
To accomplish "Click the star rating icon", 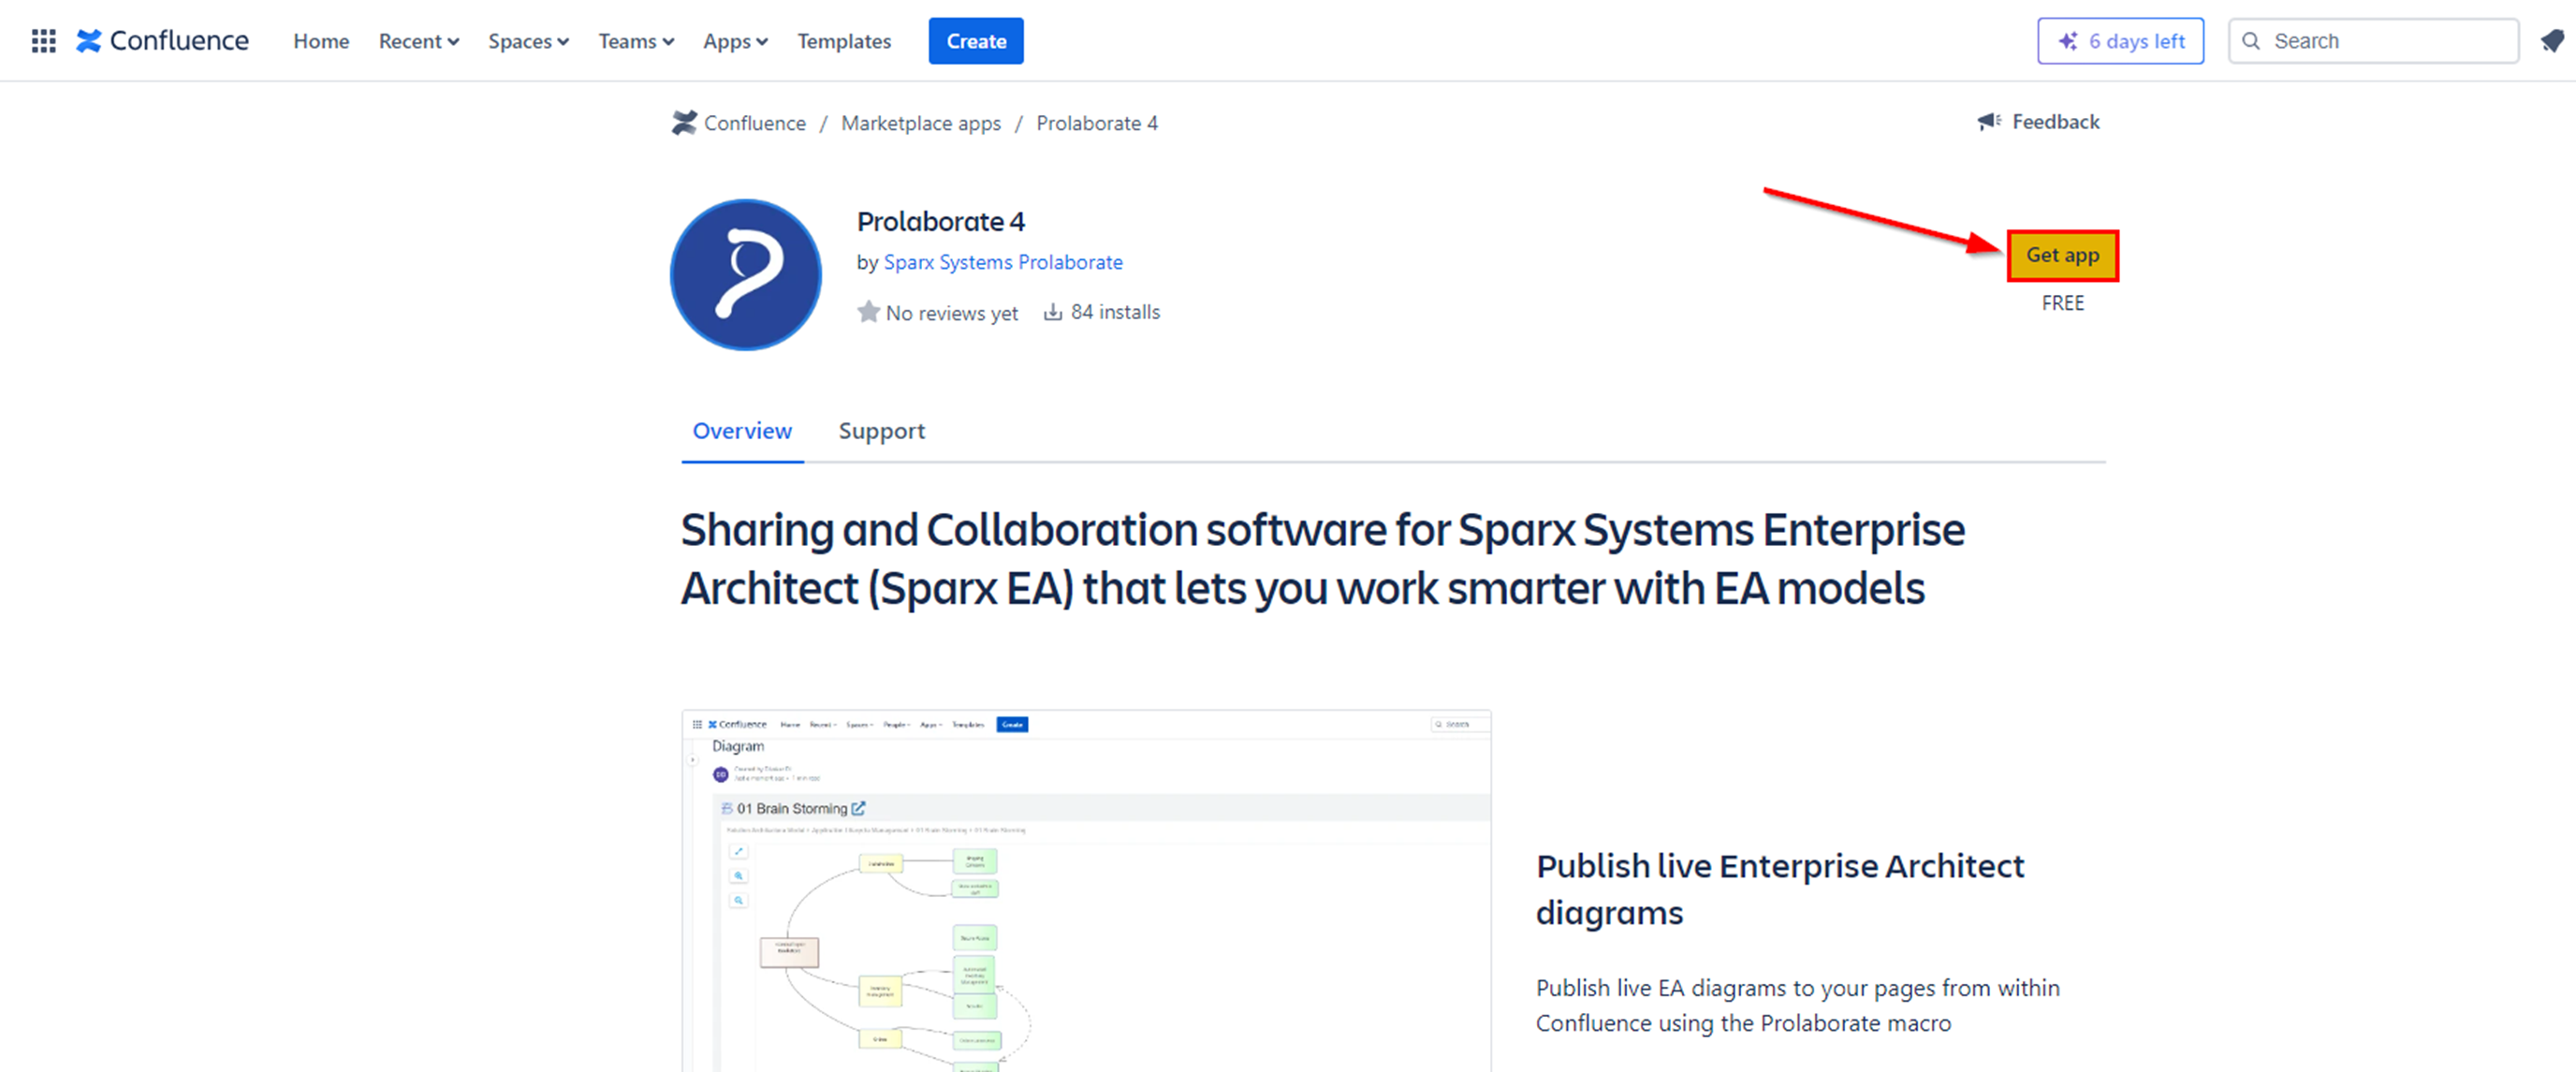I will (x=868, y=312).
